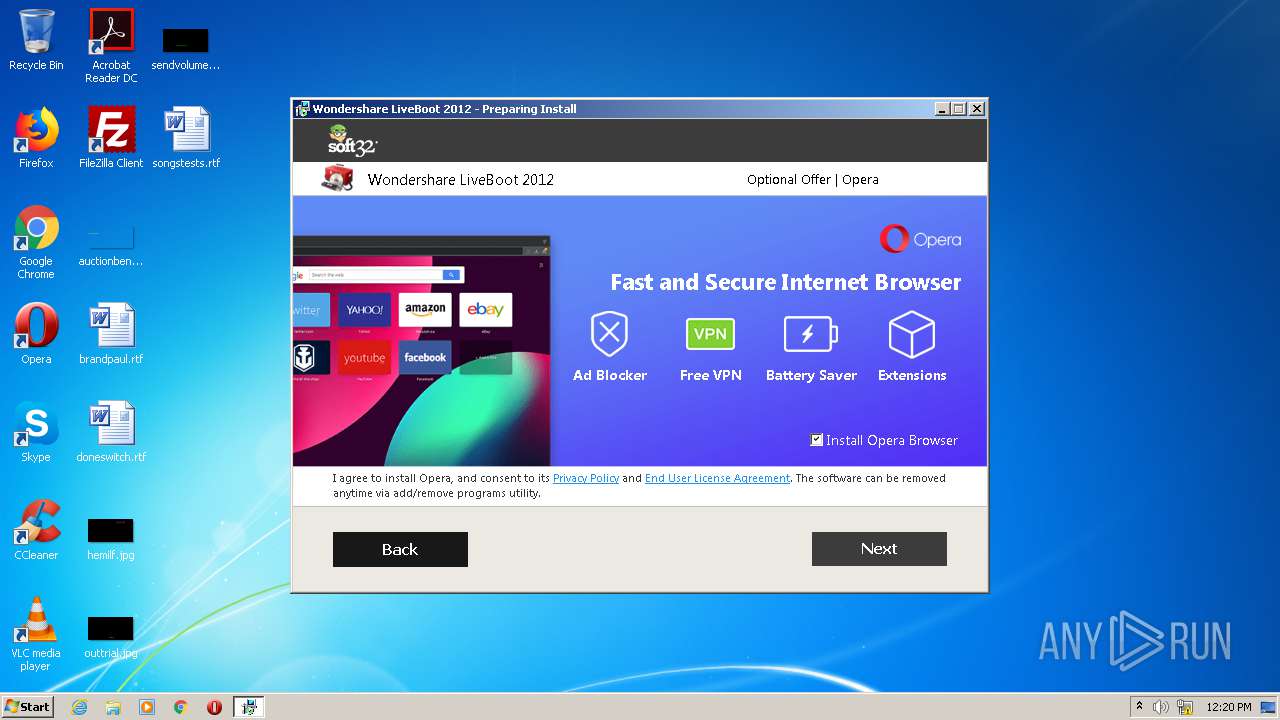
Task: Open the CCleaner desktop shortcut
Action: [x=36, y=530]
